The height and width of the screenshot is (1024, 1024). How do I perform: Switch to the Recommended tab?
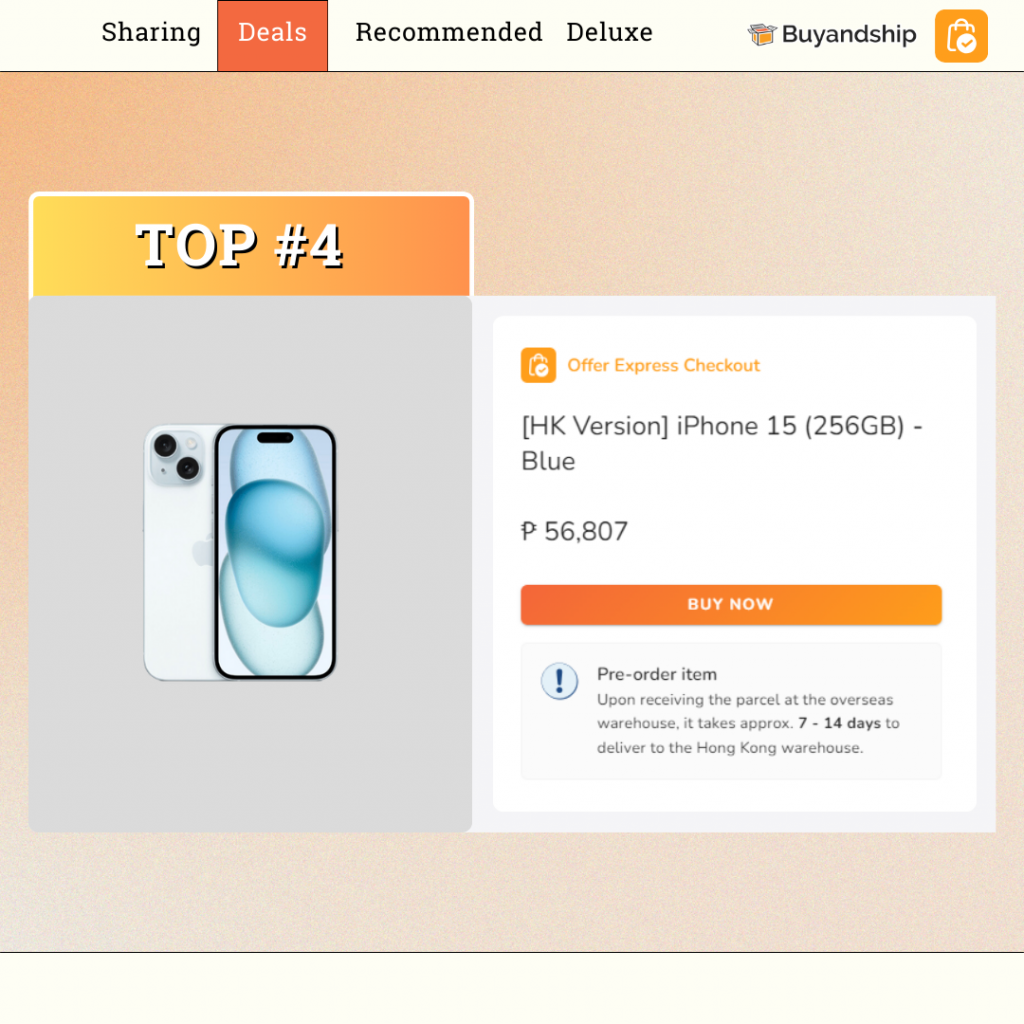click(449, 32)
